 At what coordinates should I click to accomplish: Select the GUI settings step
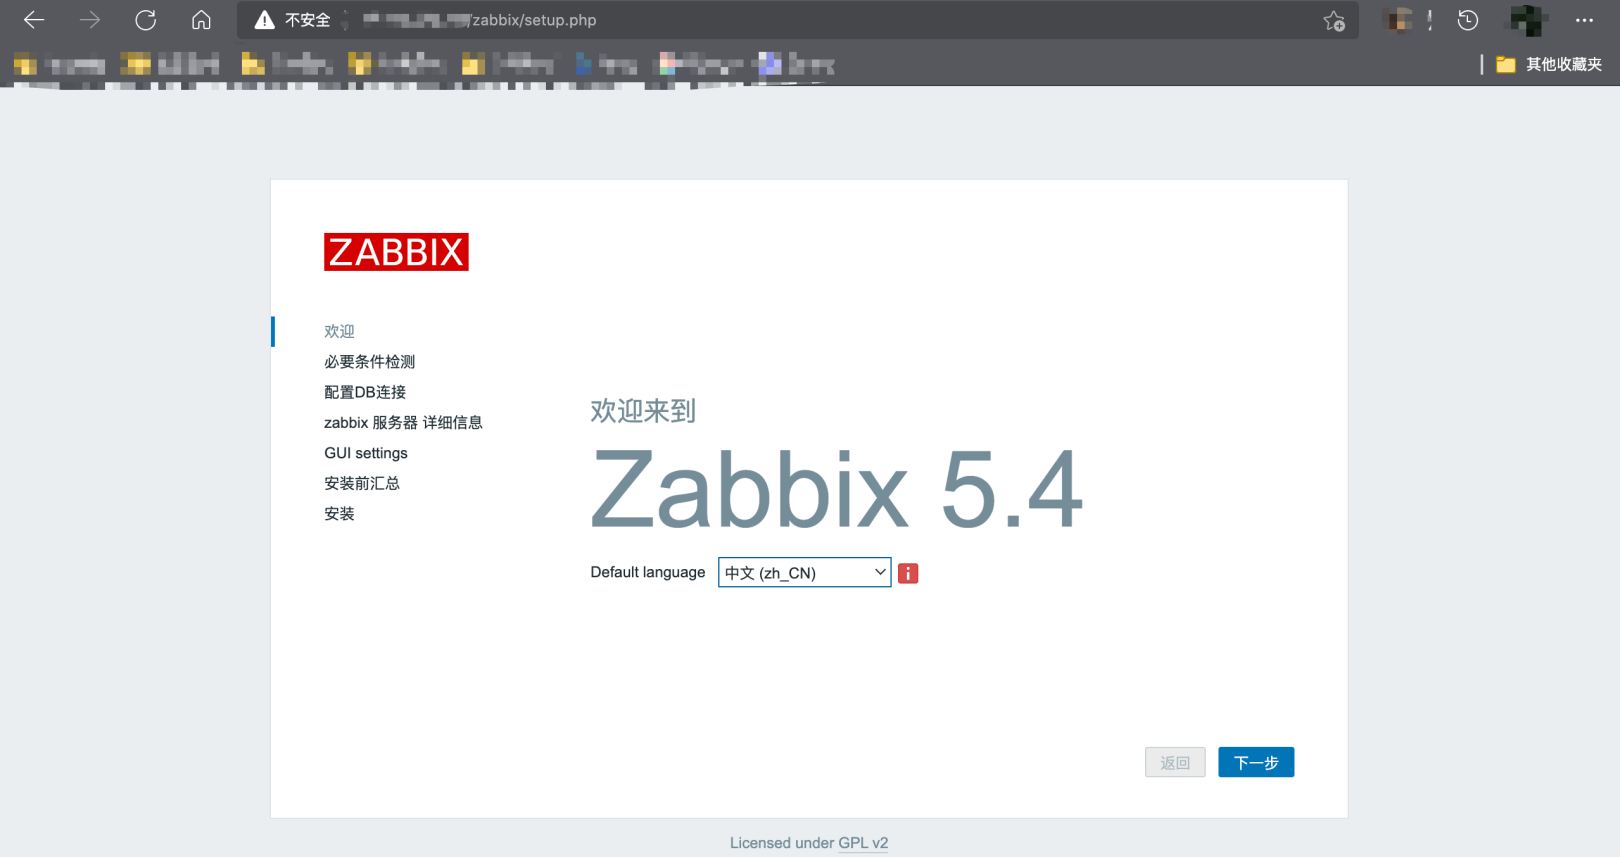[x=366, y=453]
